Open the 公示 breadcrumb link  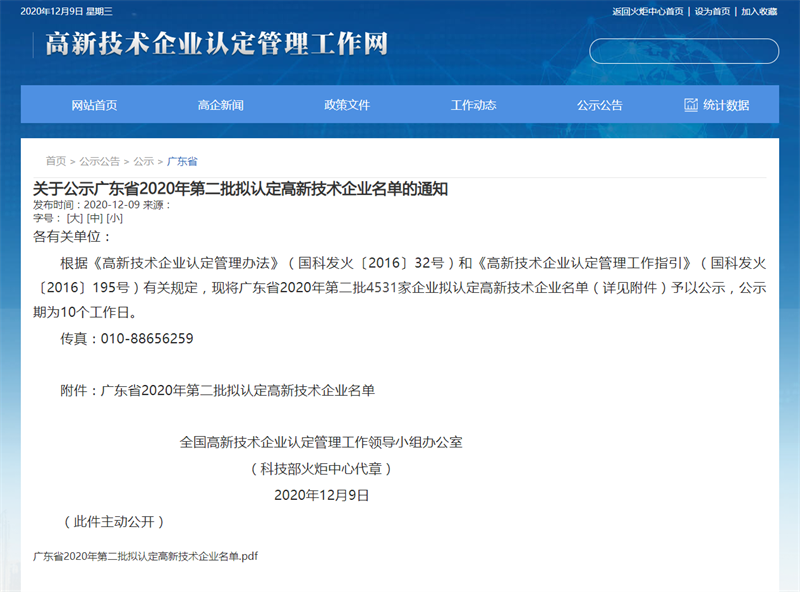144,161
